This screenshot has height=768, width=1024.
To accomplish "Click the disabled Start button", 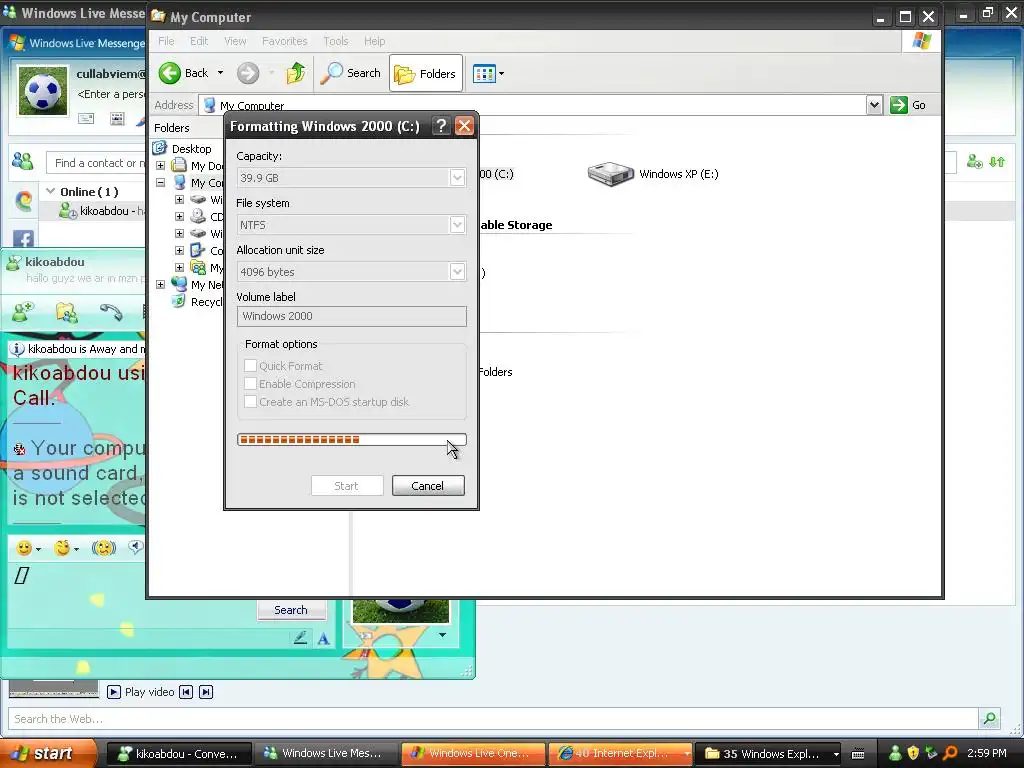I will [x=347, y=485].
